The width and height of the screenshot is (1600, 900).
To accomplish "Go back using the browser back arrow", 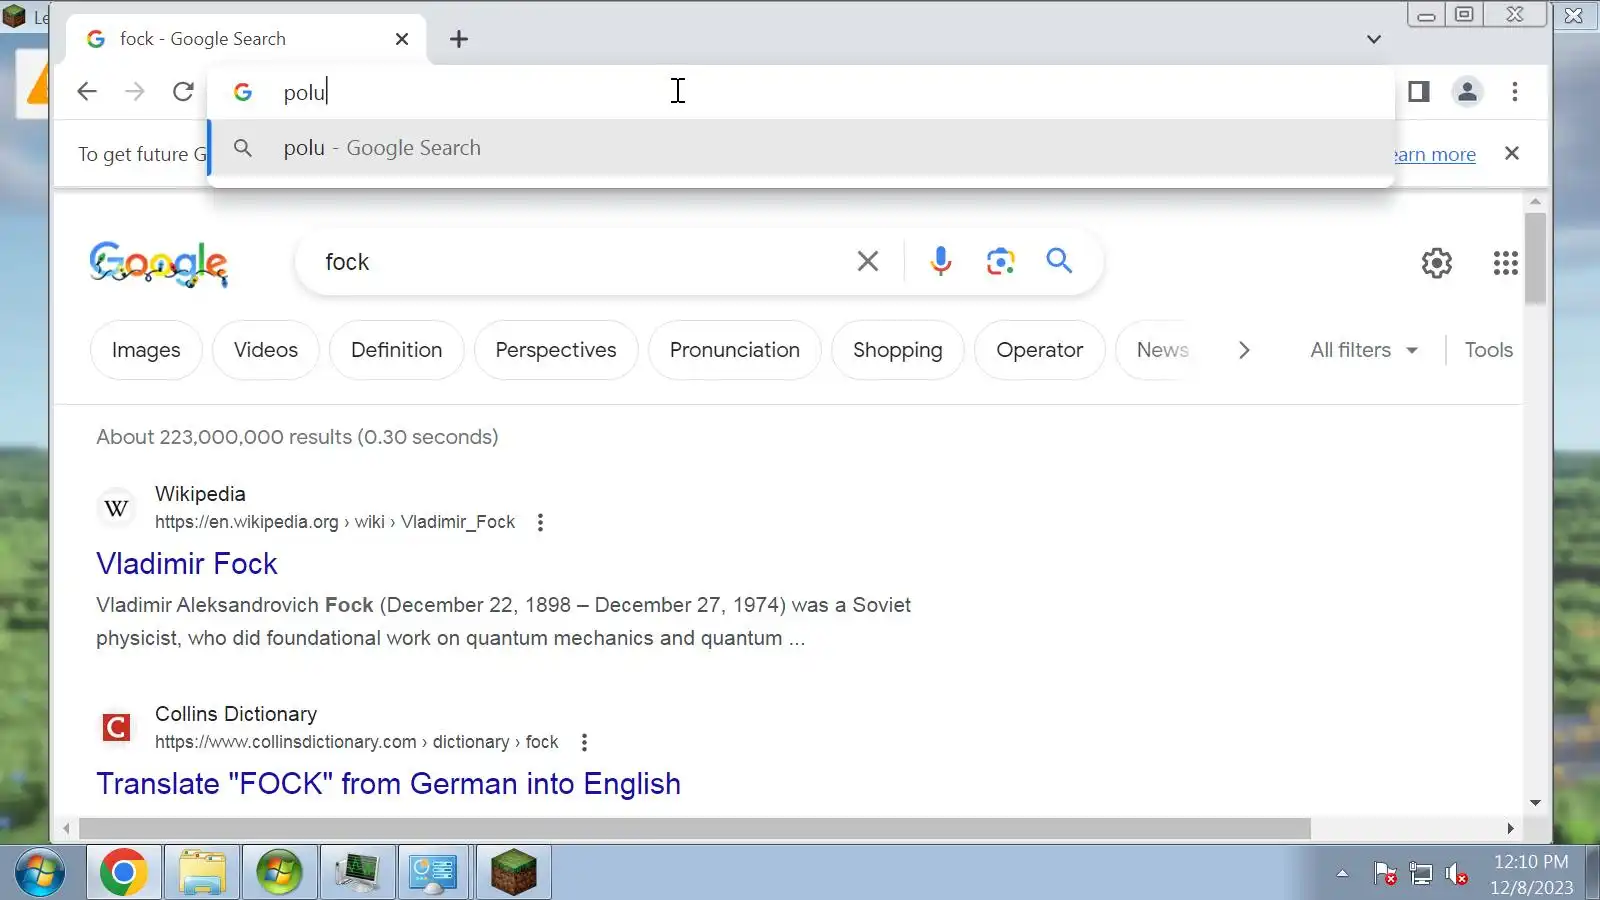I will tap(87, 92).
